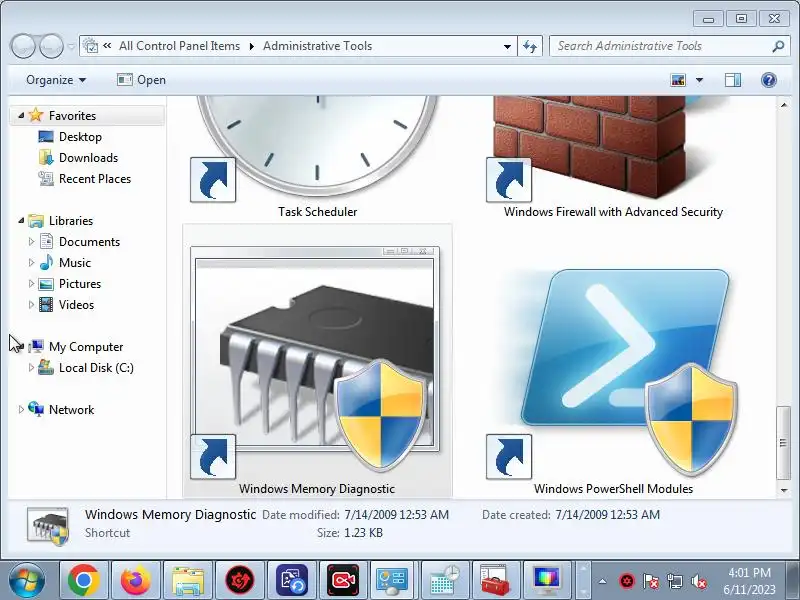Expand the Documents library
This screenshot has height=600, width=800.
coord(31,241)
